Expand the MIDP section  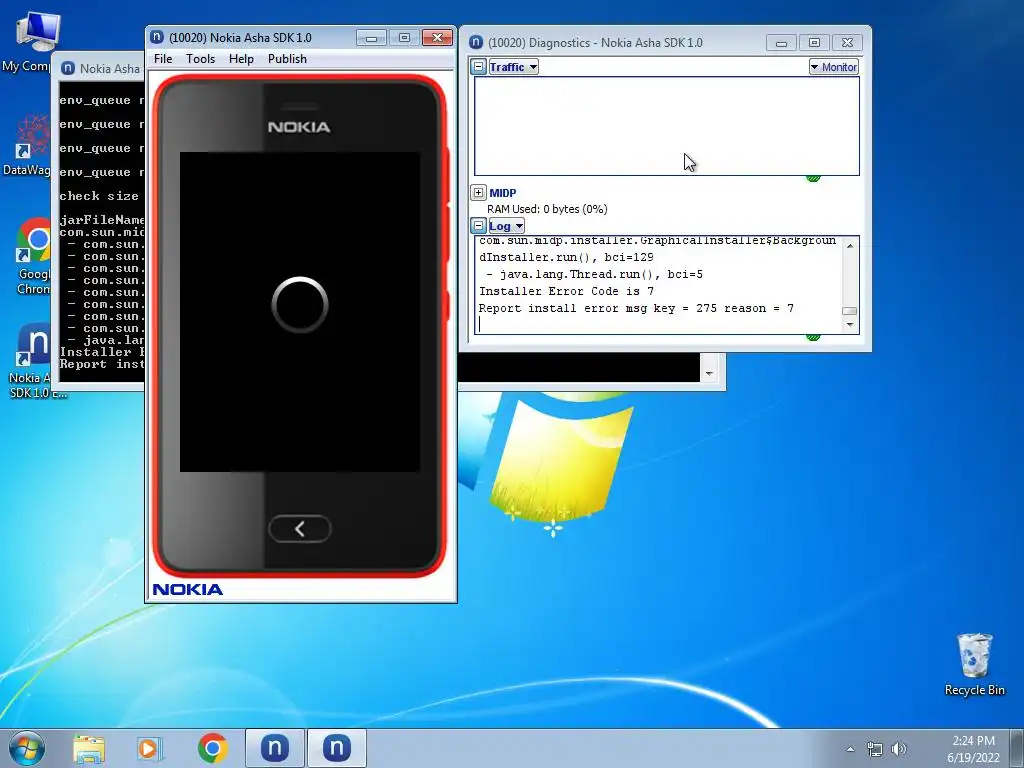point(478,193)
